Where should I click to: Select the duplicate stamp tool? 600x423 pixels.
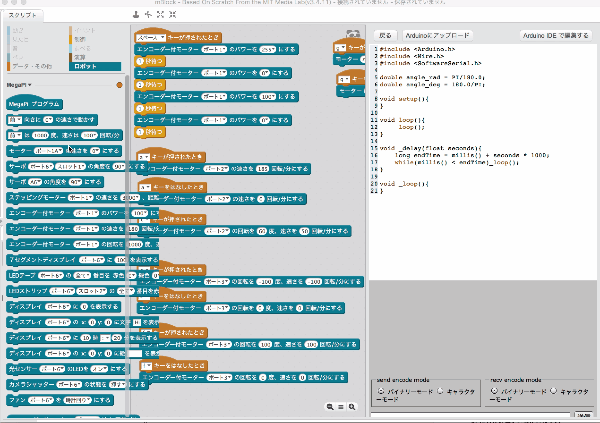pos(136,15)
